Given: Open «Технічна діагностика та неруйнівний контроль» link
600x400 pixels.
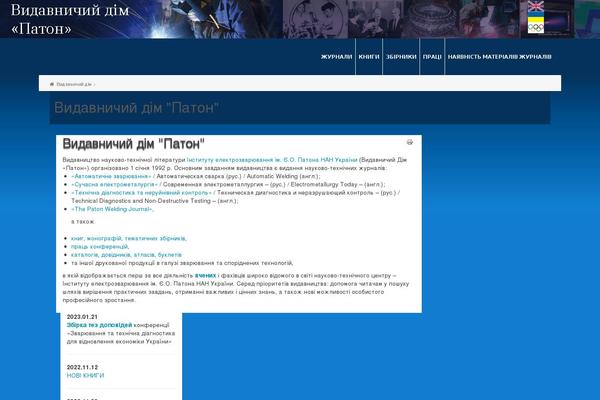Looking at the screenshot, I should (x=141, y=193).
